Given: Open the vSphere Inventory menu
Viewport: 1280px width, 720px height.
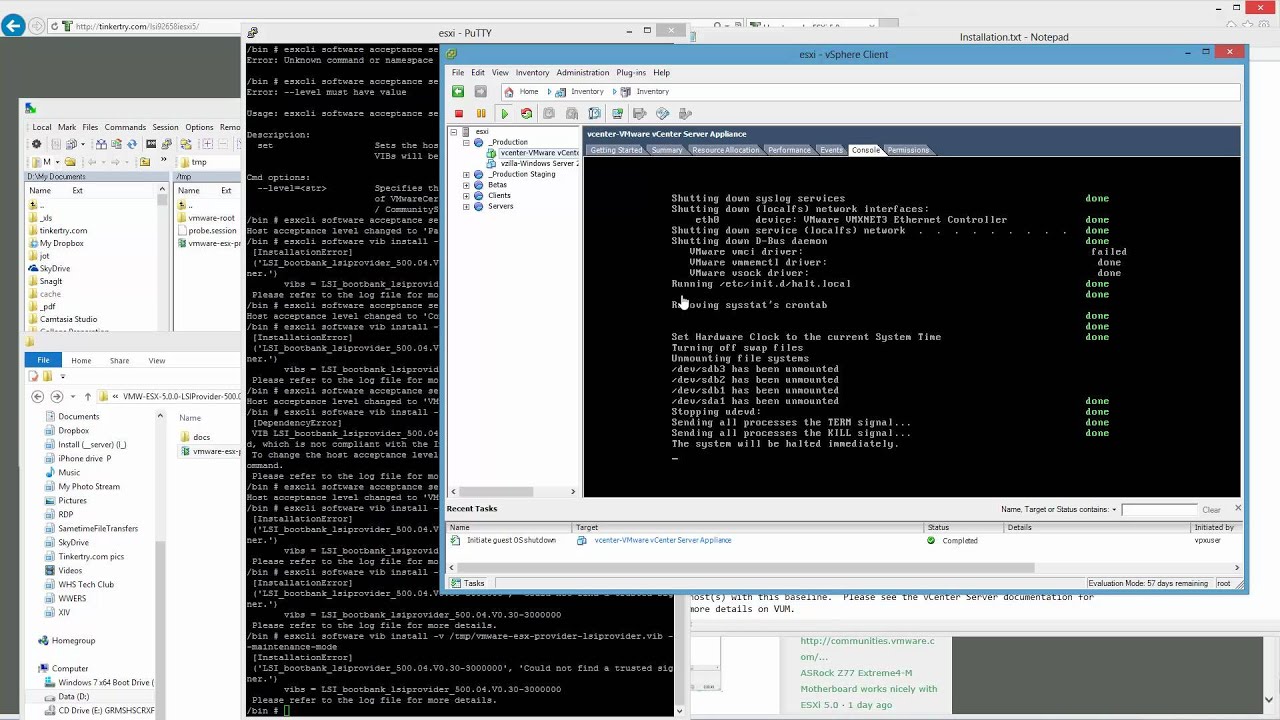Looking at the screenshot, I should click(x=532, y=73).
